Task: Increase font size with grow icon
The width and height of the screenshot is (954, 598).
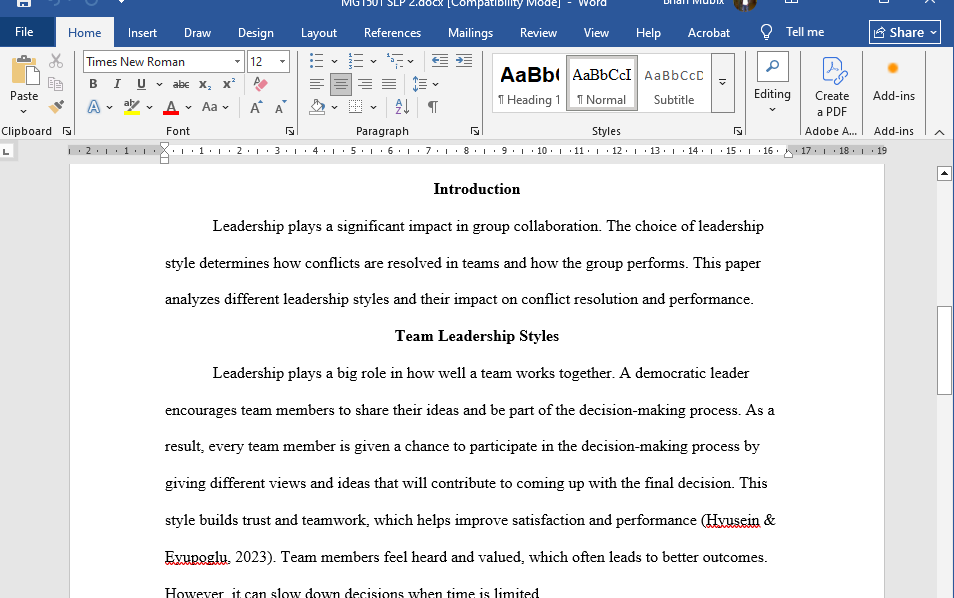Action: 256,107
